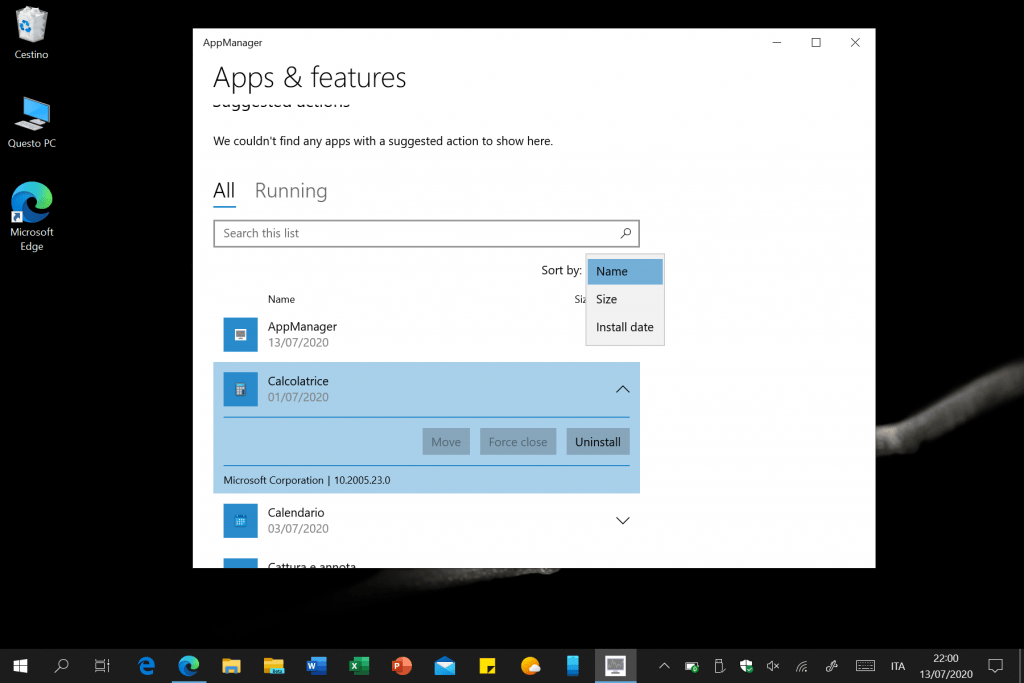Switch to the Running tab
Image resolution: width=1024 pixels, height=683 pixels.
click(291, 191)
